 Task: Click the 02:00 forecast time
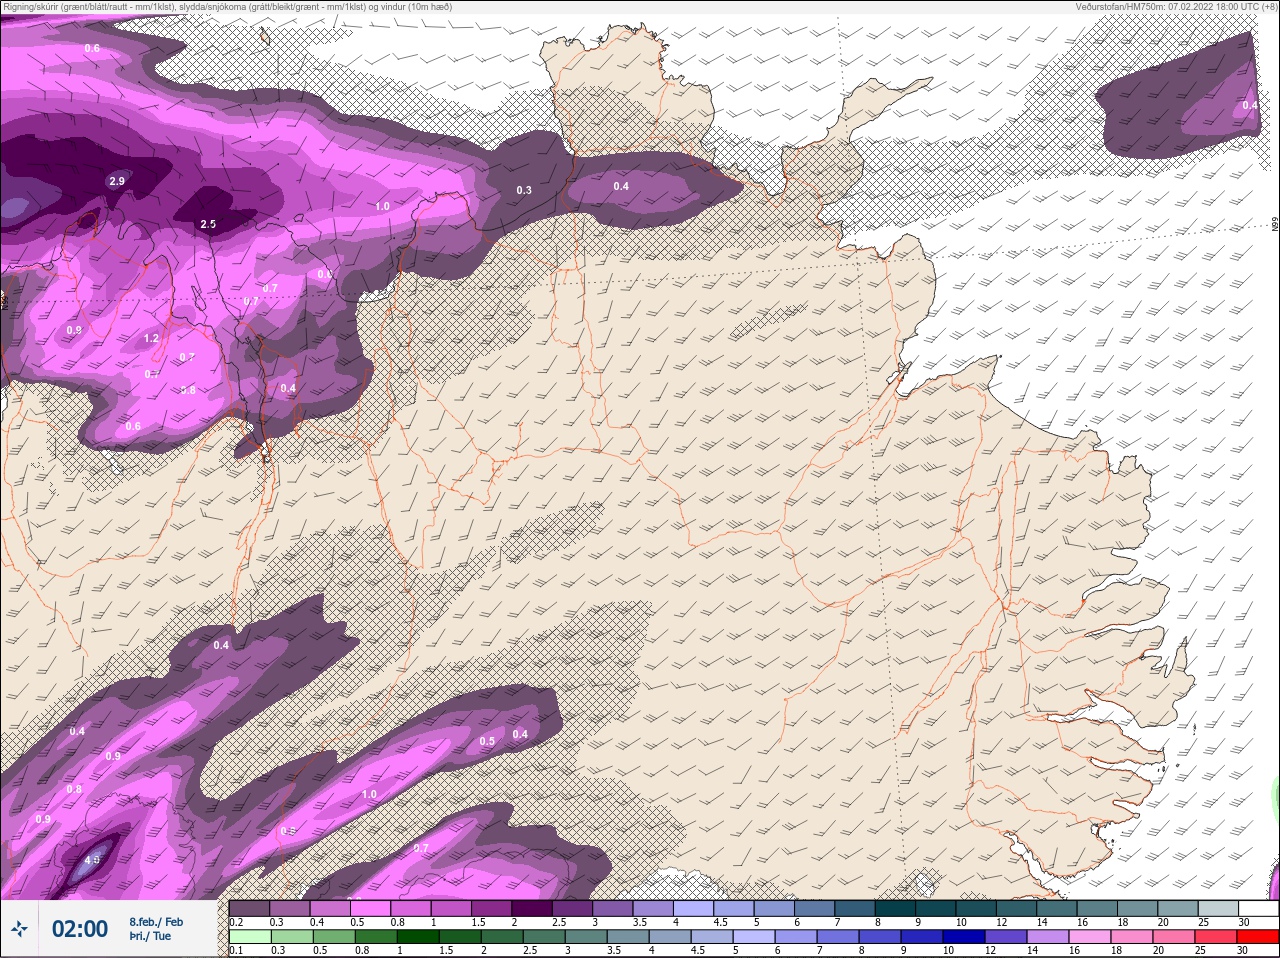tap(80, 929)
